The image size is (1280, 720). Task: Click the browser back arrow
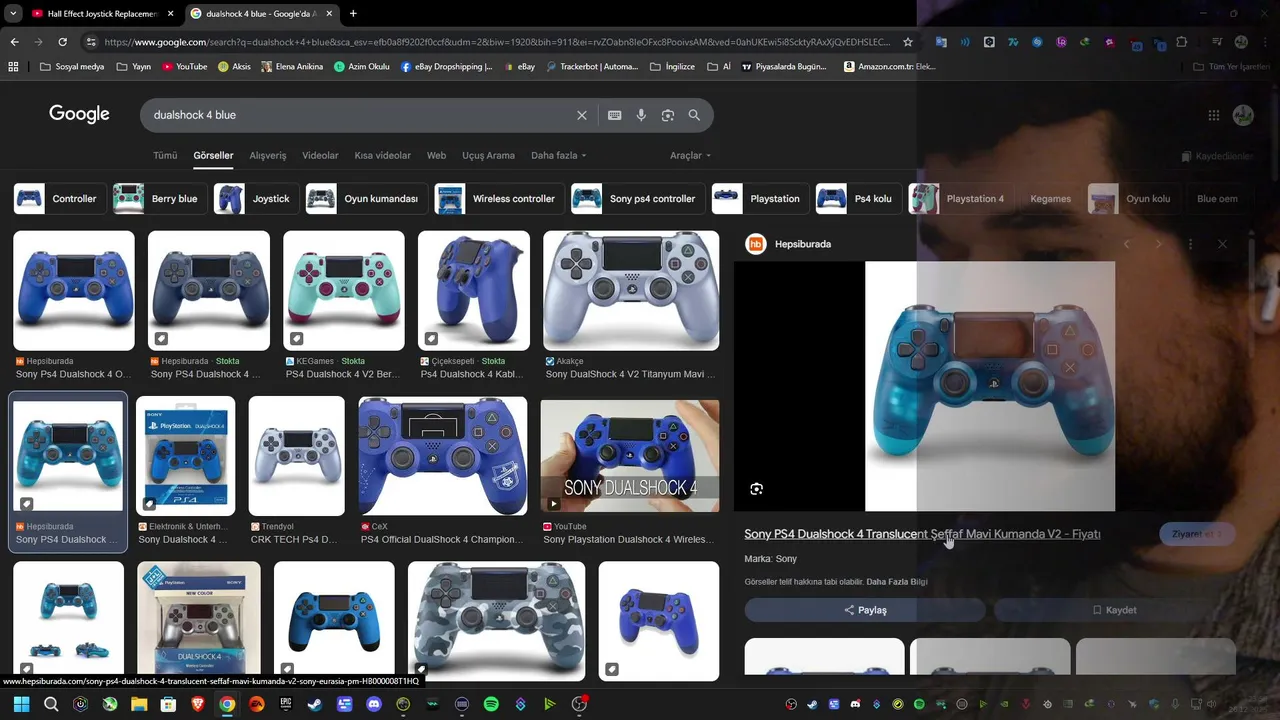point(14,42)
